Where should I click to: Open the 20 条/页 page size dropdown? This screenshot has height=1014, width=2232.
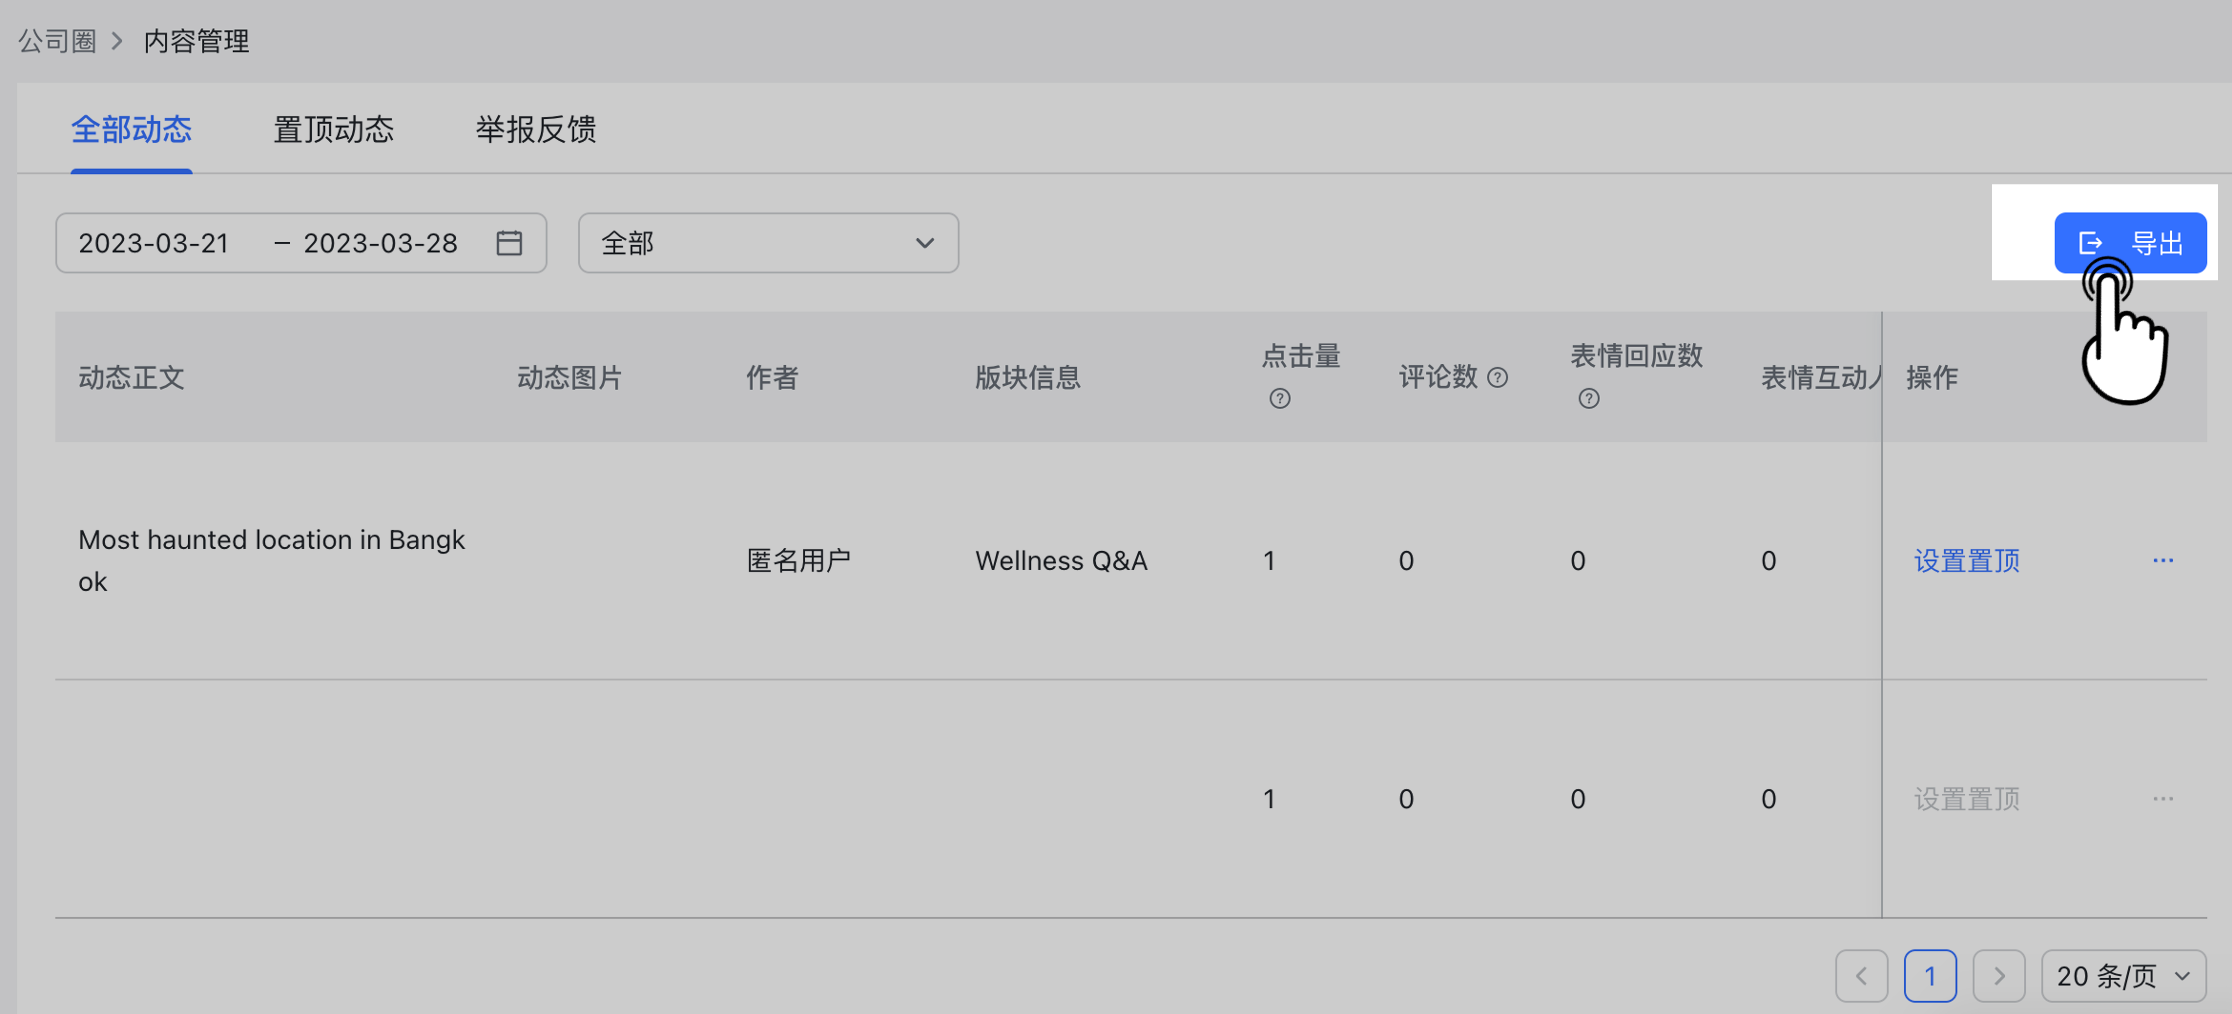2124,976
